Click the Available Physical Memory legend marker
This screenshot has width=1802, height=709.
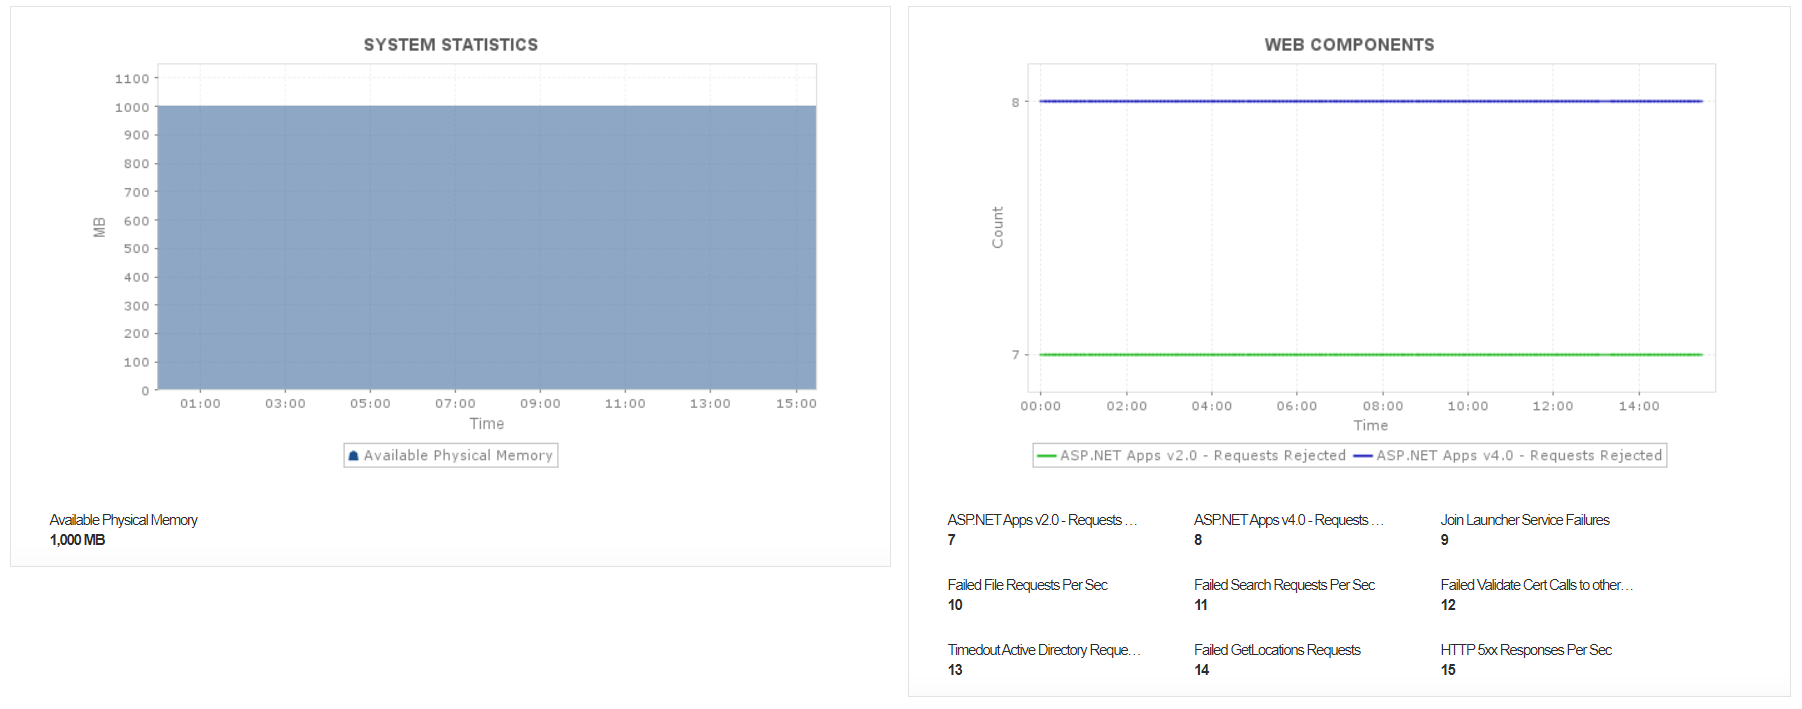pos(353,456)
